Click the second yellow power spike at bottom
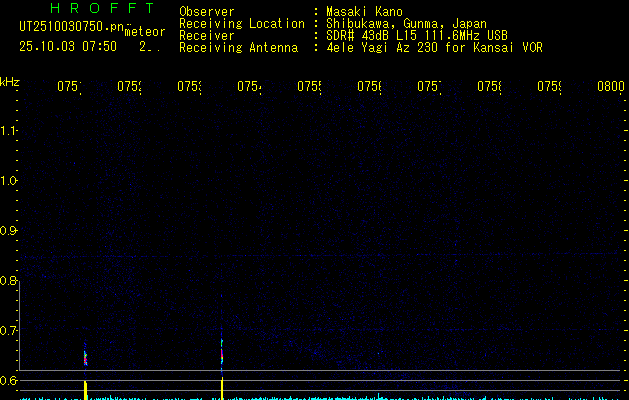 click(221, 388)
